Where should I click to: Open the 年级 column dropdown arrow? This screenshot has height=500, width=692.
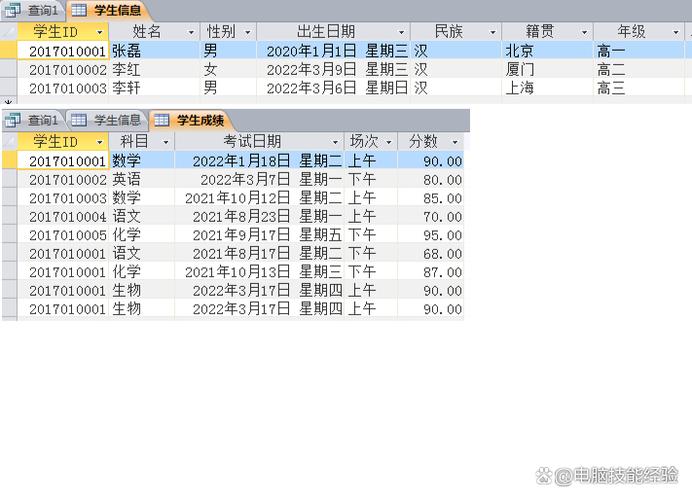[676, 32]
